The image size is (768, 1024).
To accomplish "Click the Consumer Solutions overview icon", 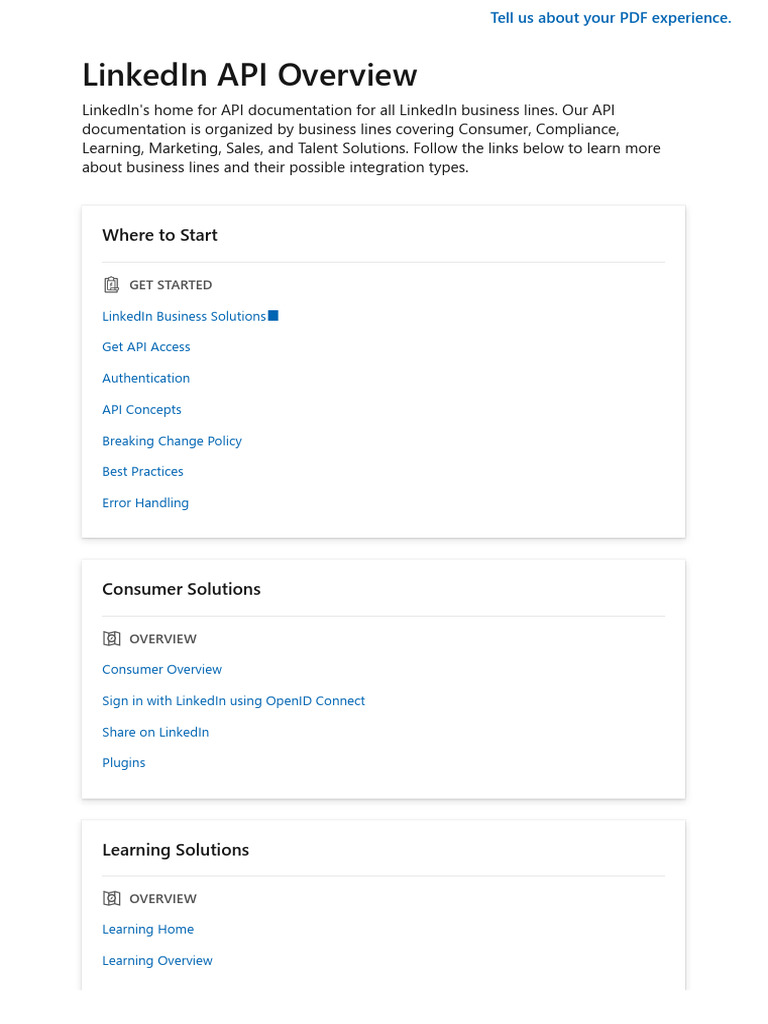I will click(111, 639).
